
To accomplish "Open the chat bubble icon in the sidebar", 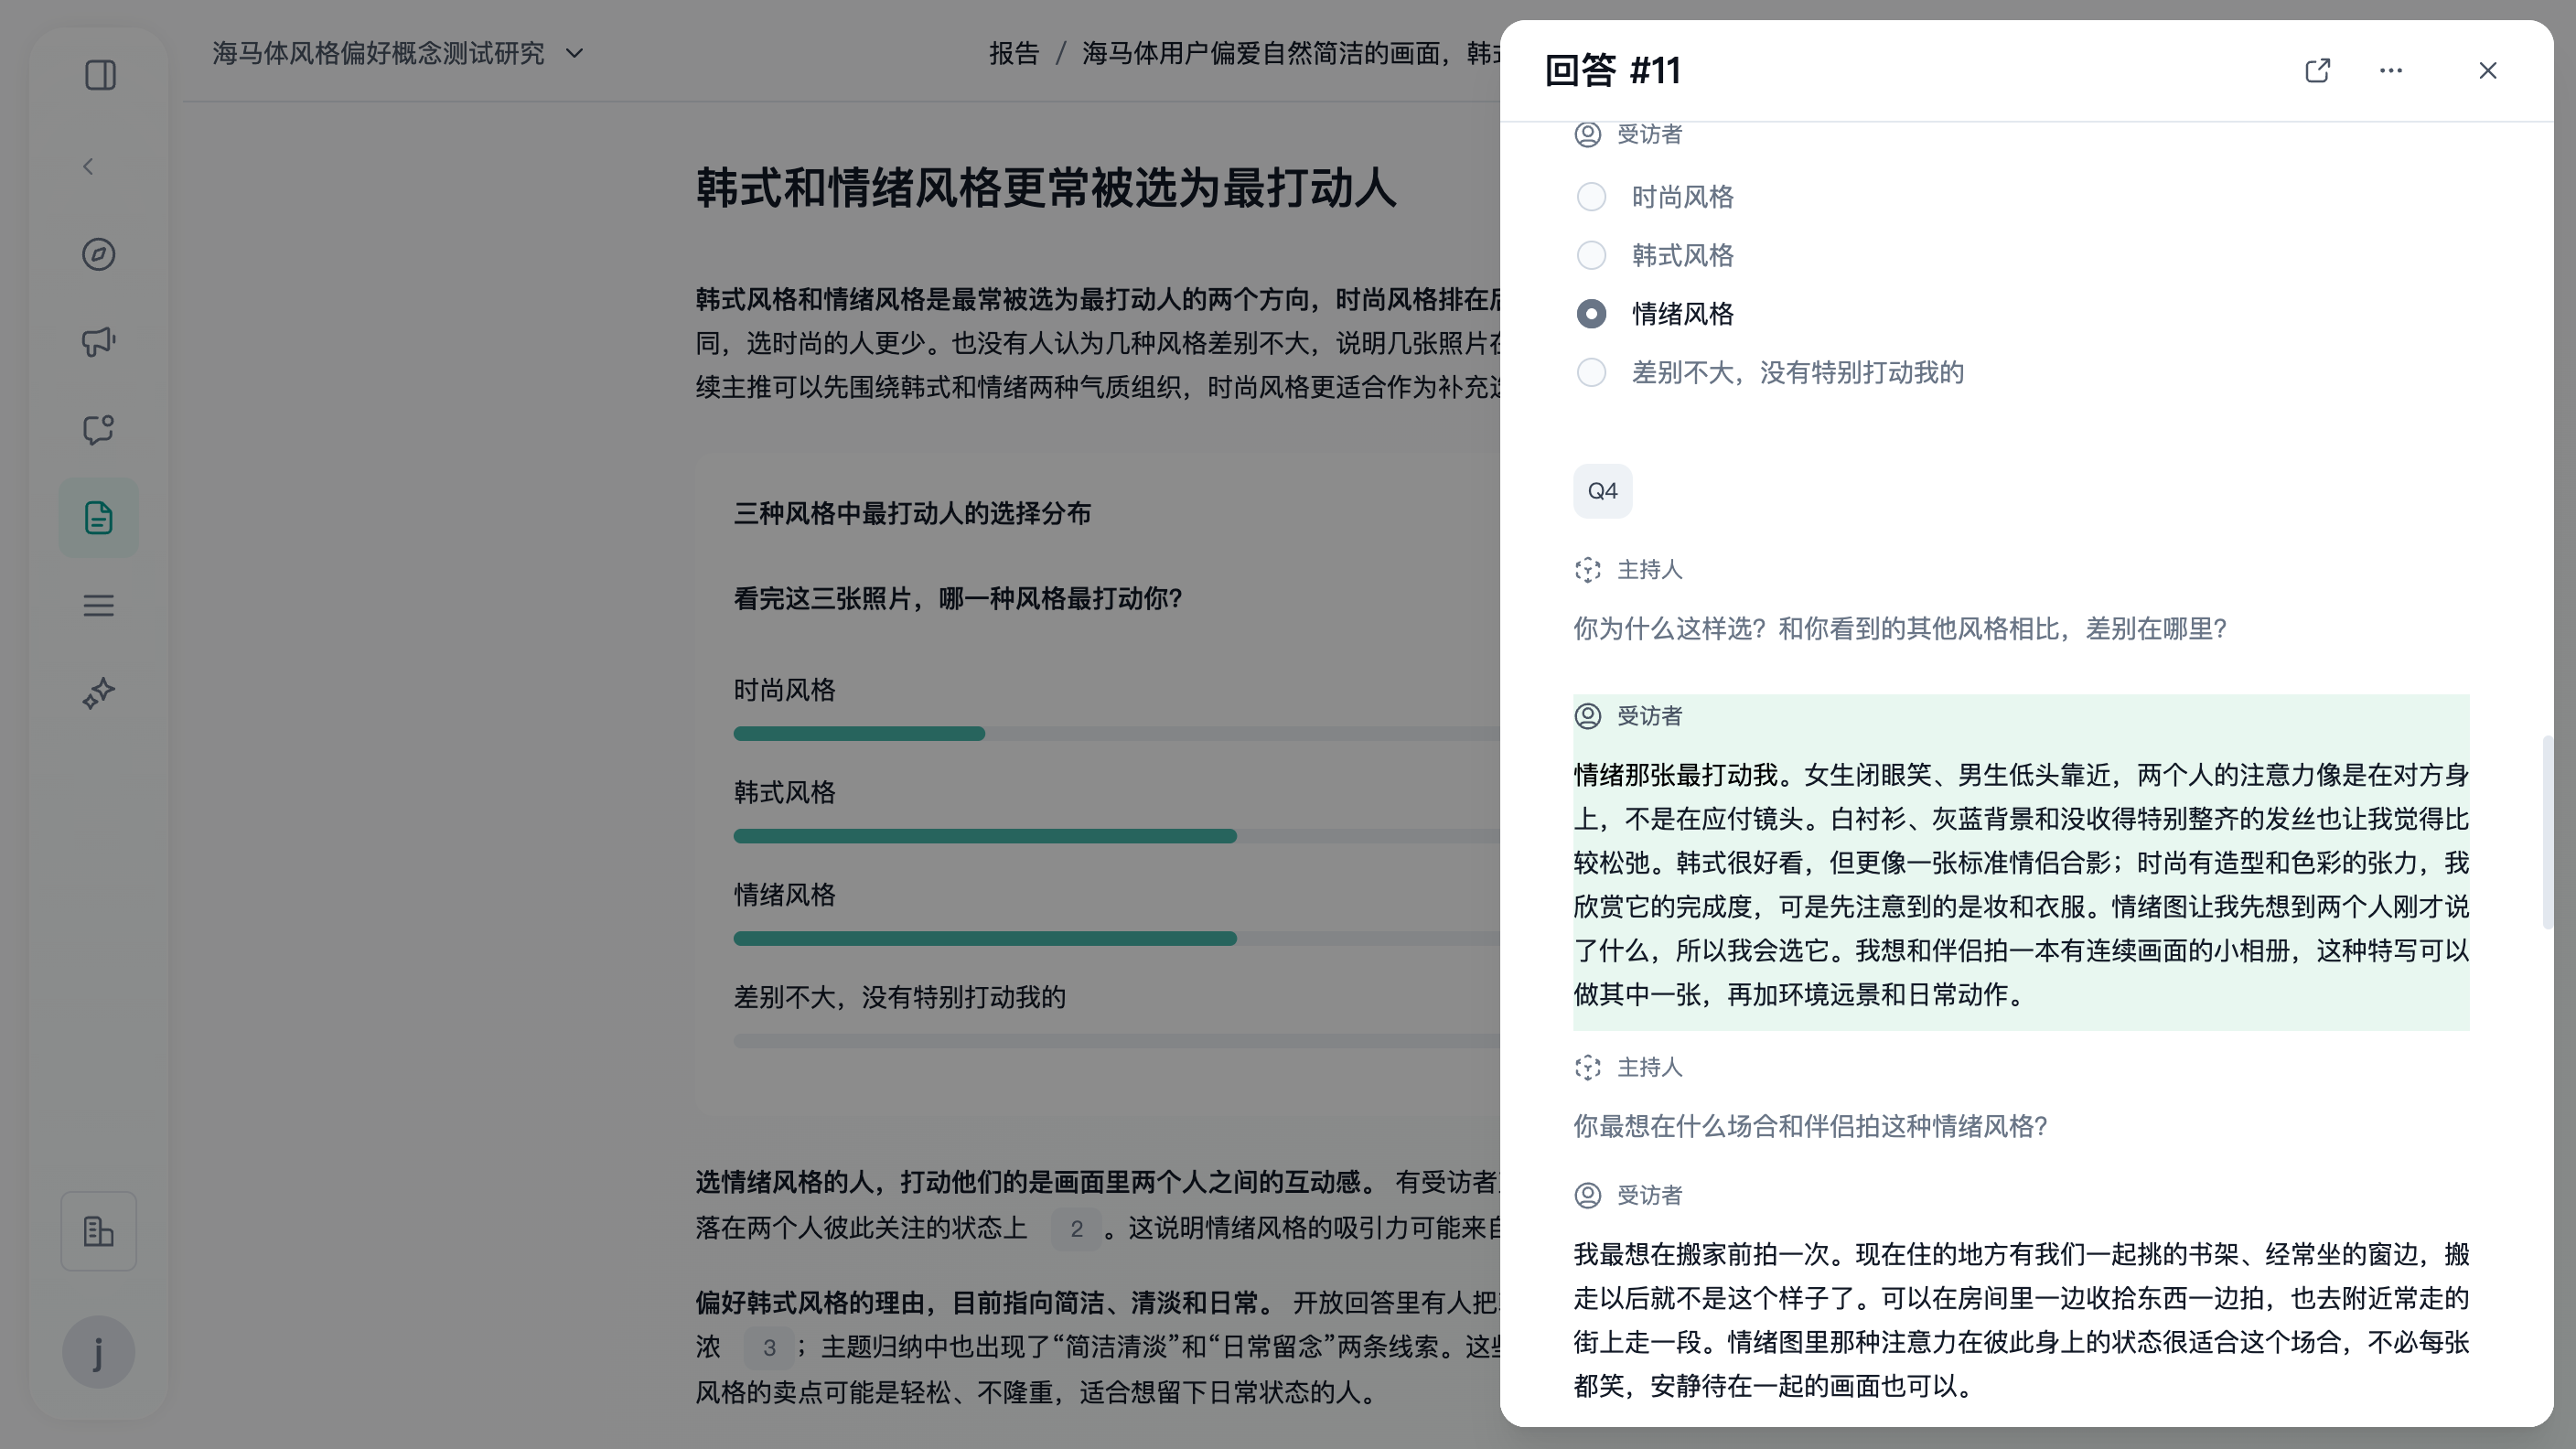I will [x=98, y=430].
